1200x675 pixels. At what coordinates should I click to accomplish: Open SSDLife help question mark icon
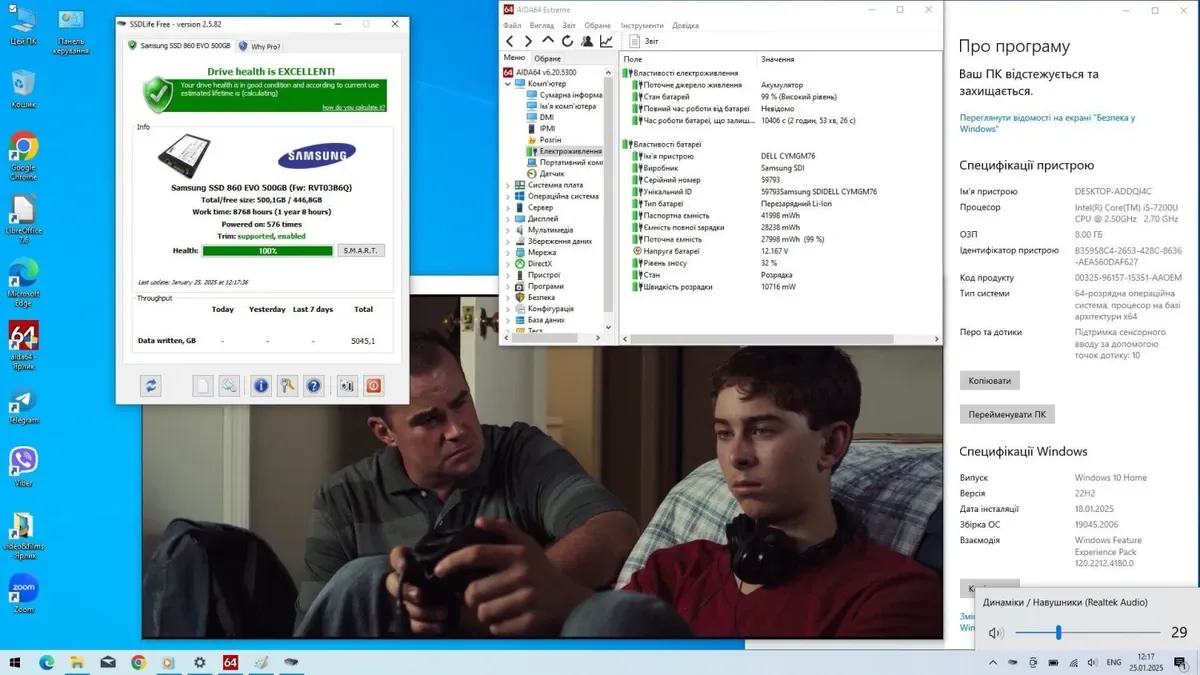pyautogui.click(x=314, y=386)
